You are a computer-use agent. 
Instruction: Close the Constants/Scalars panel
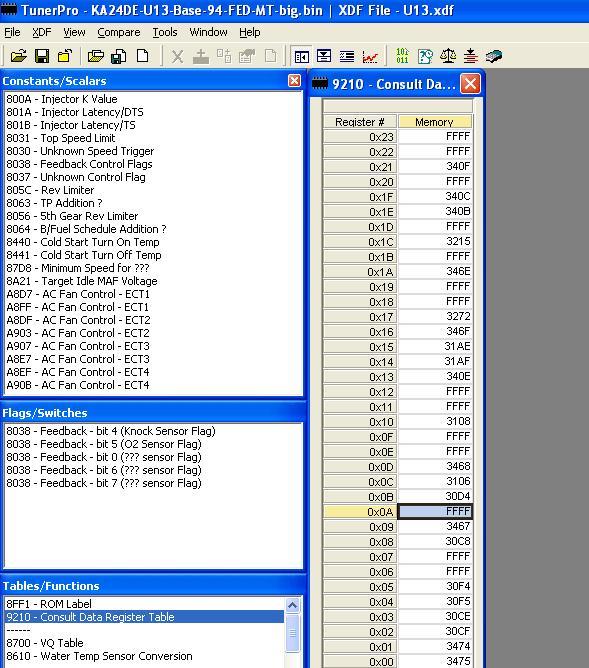(294, 81)
